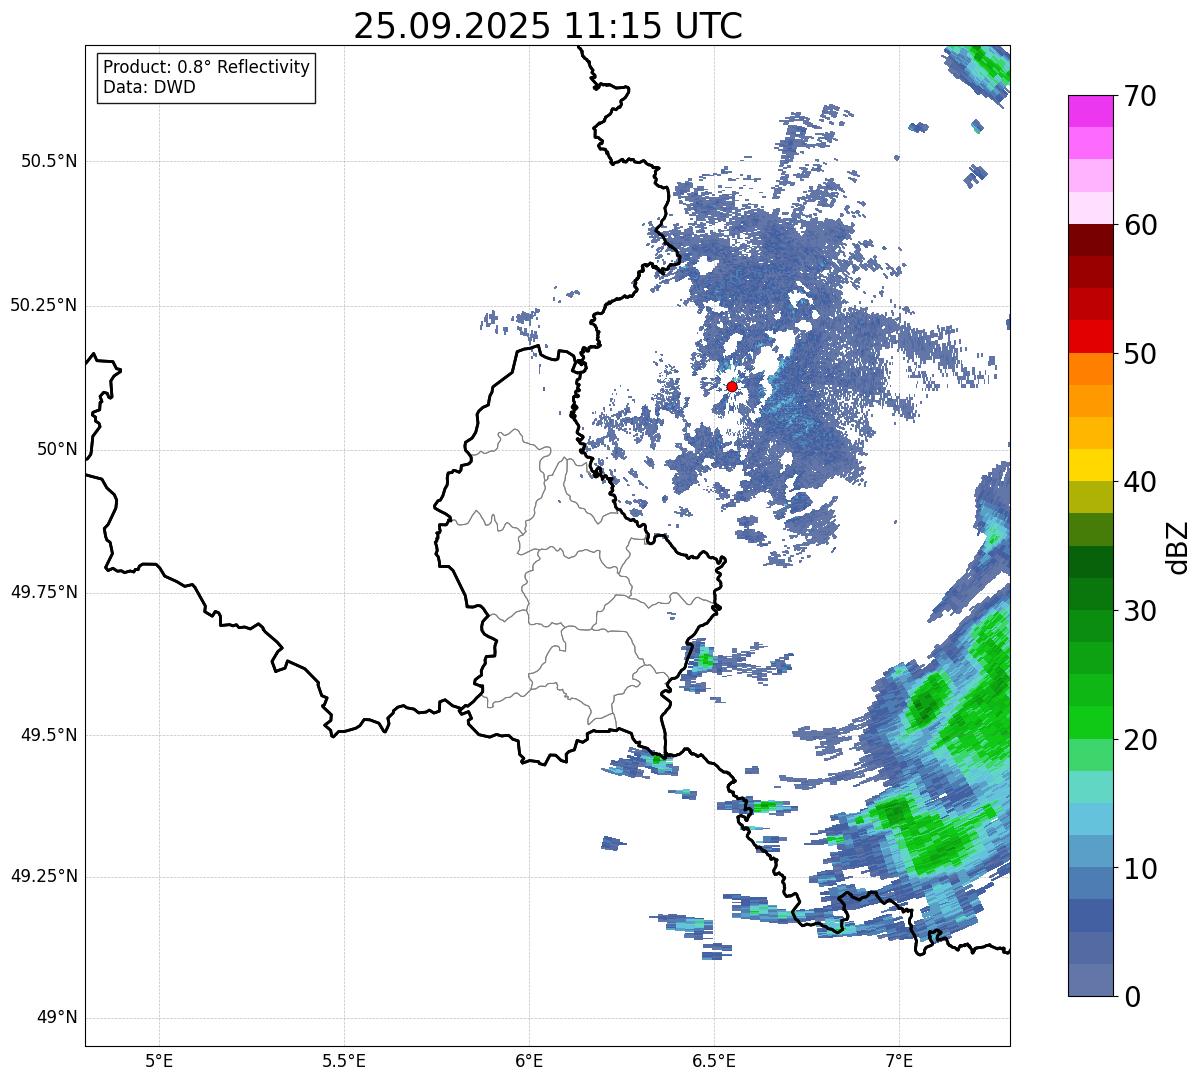Click the 70 colorbar tick value
Image resolution: width=1202 pixels, height=1081 pixels.
1139,97
